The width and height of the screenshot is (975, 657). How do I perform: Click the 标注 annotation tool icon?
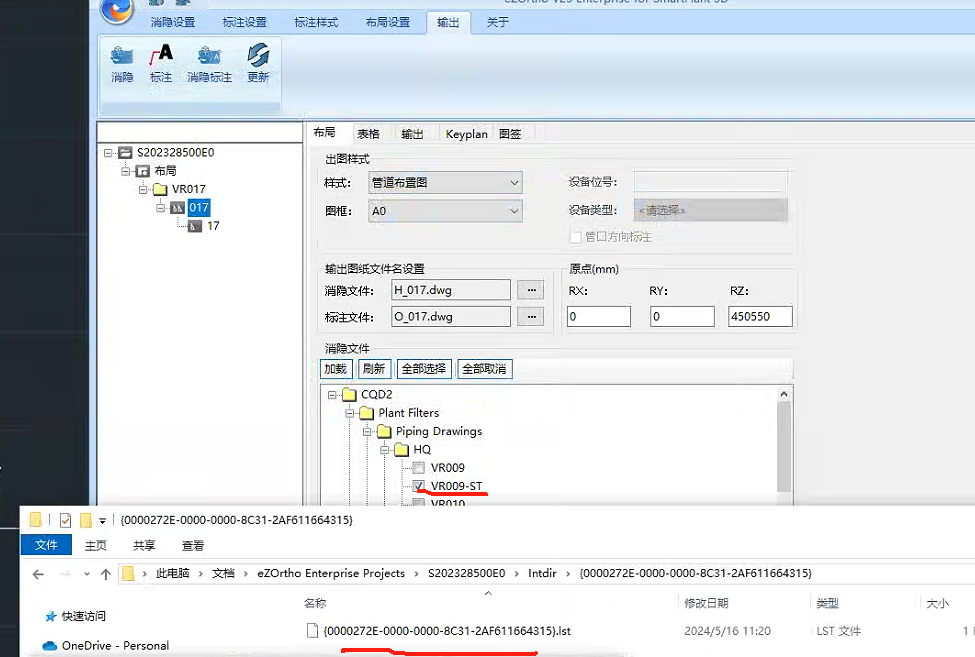(160, 55)
